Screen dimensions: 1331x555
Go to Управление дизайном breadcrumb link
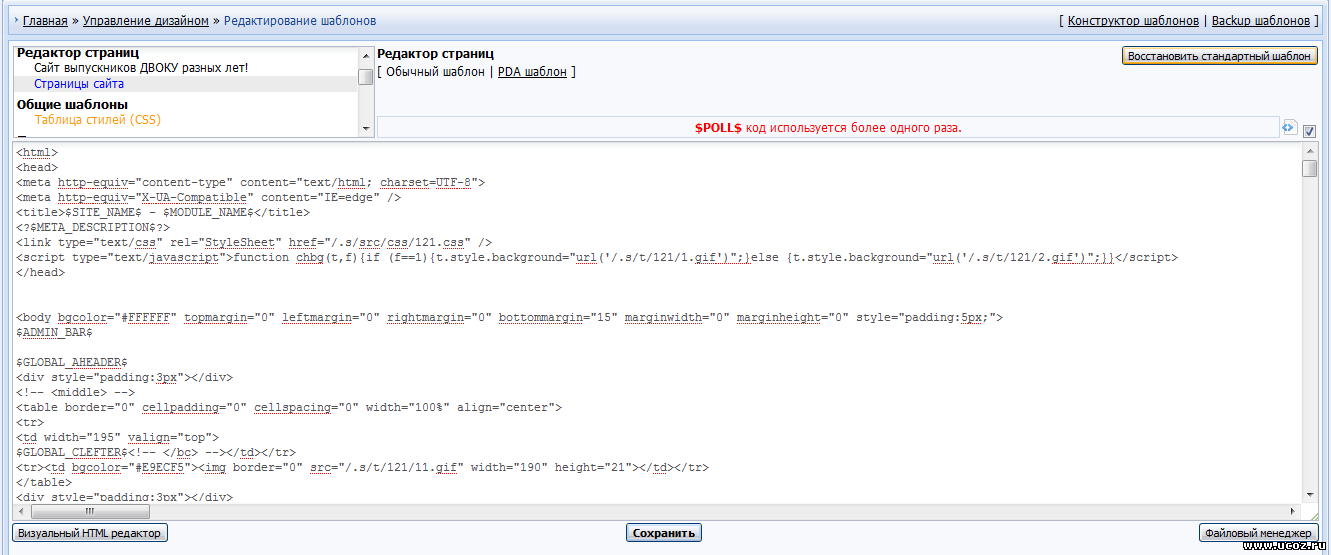(x=146, y=20)
